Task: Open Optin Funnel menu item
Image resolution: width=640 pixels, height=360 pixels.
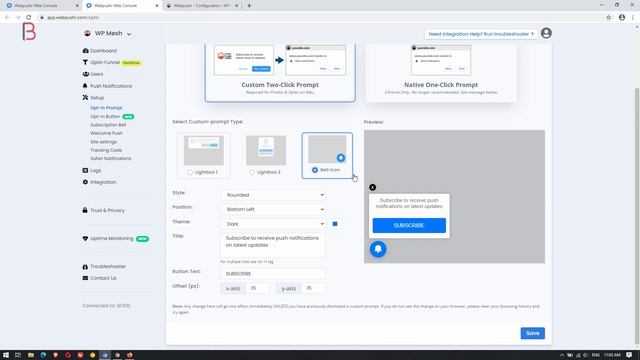Action: [x=105, y=62]
